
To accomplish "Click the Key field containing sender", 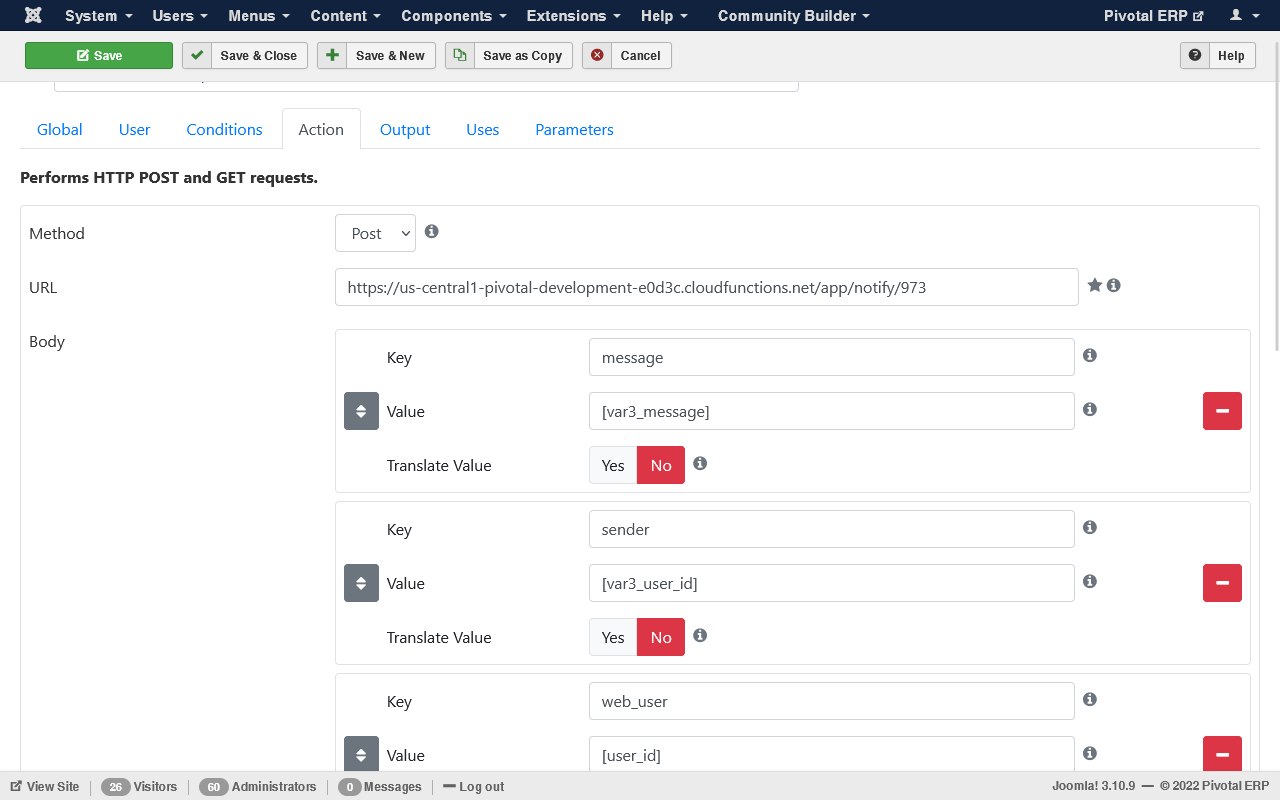I will 832,529.
